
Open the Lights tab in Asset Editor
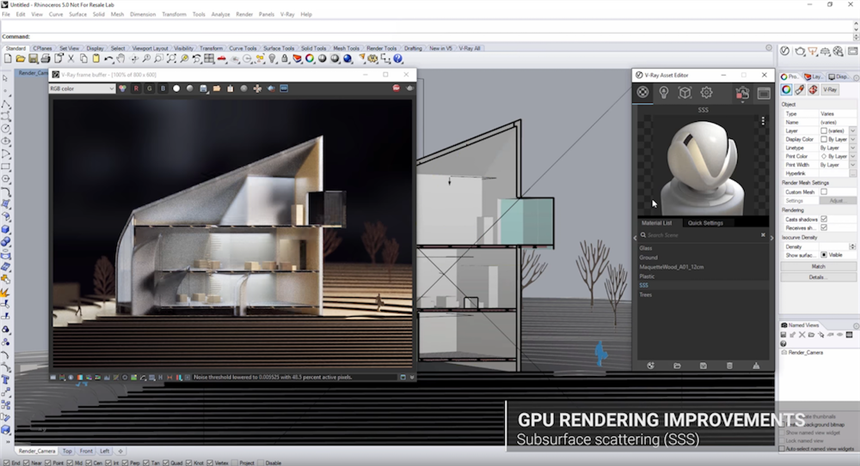click(x=664, y=93)
